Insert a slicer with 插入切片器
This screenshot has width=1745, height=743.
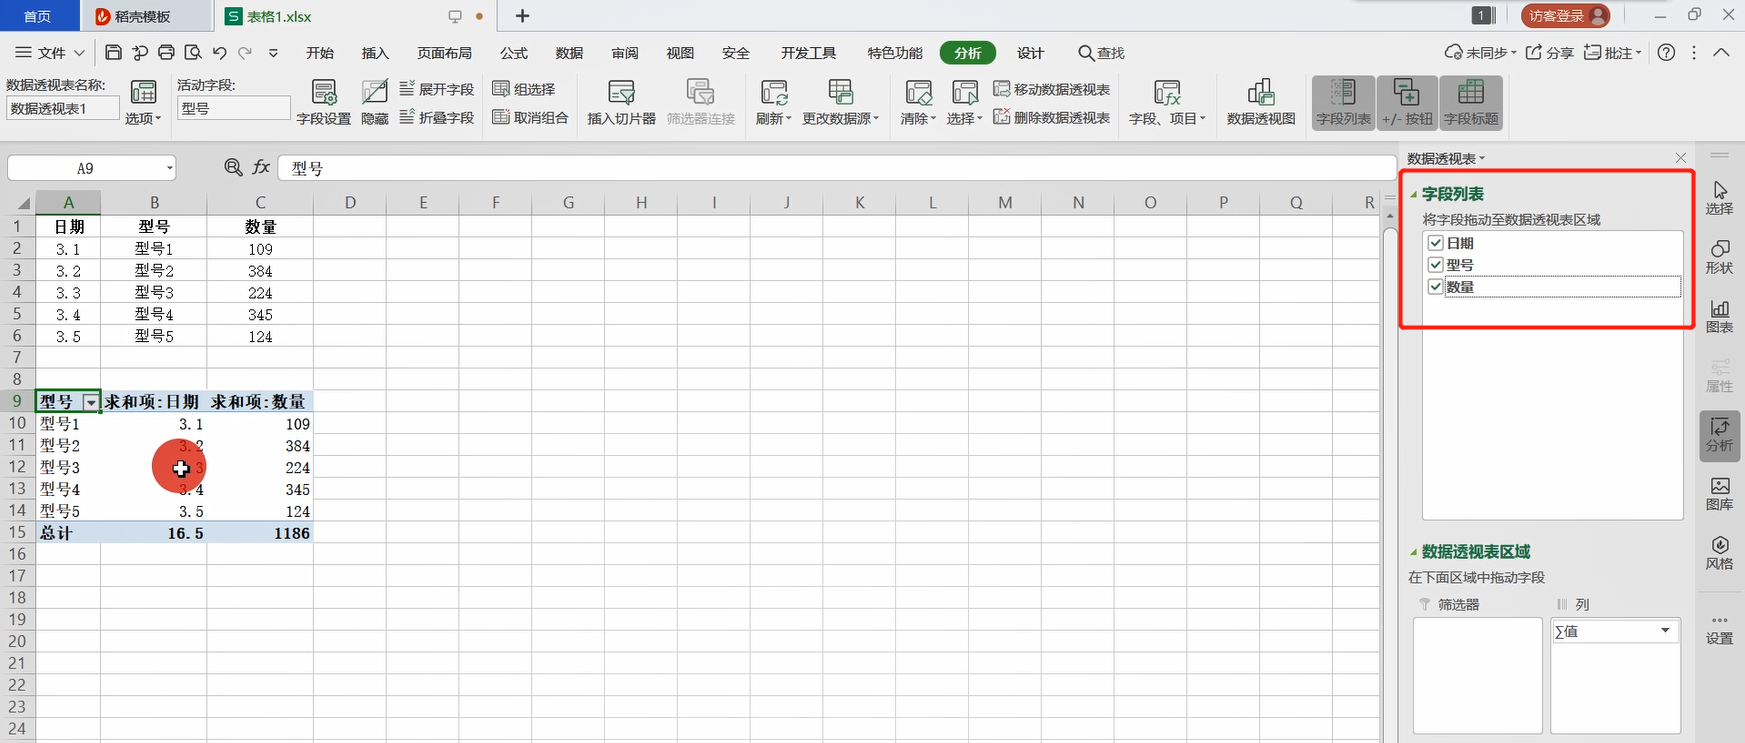(x=621, y=103)
